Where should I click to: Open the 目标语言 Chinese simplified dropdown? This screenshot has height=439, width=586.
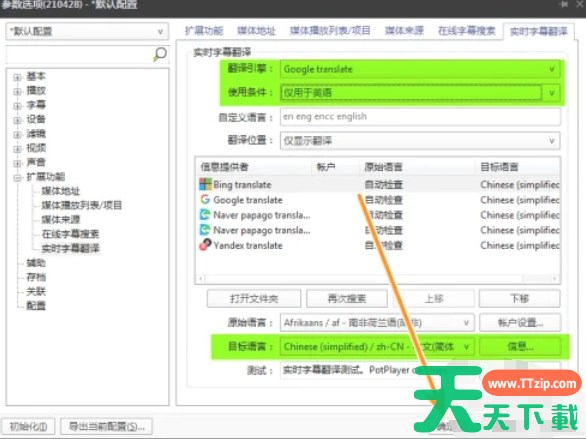[377, 347]
